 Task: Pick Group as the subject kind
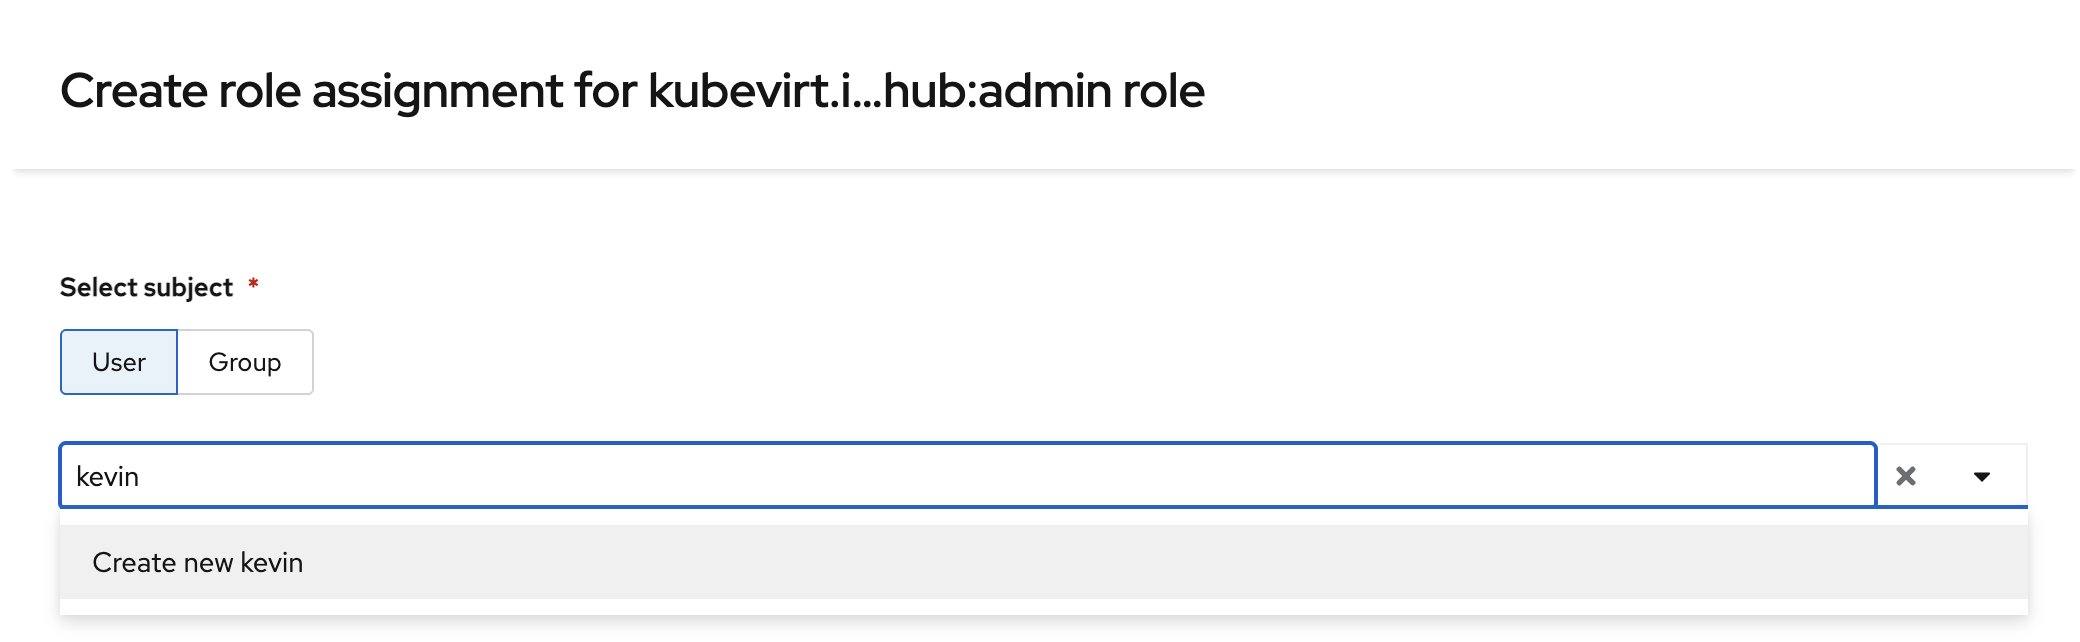click(245, 362)
